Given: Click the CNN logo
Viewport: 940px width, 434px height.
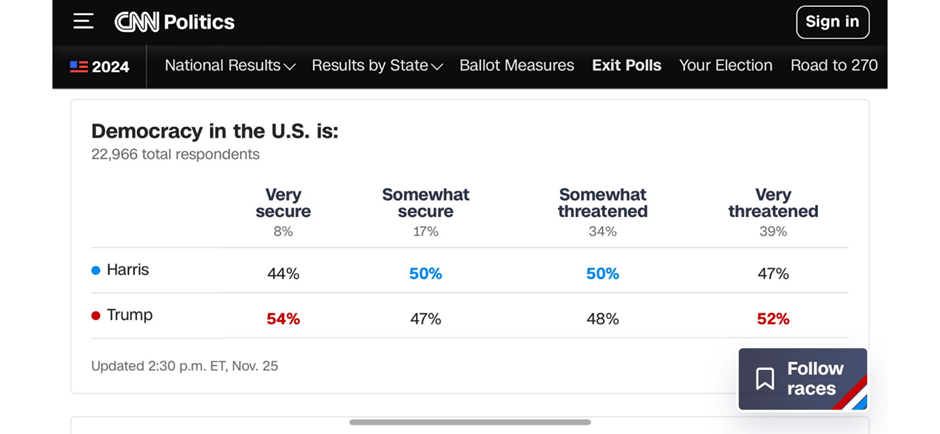Looking at the screenshot, I should click(136, 22).
